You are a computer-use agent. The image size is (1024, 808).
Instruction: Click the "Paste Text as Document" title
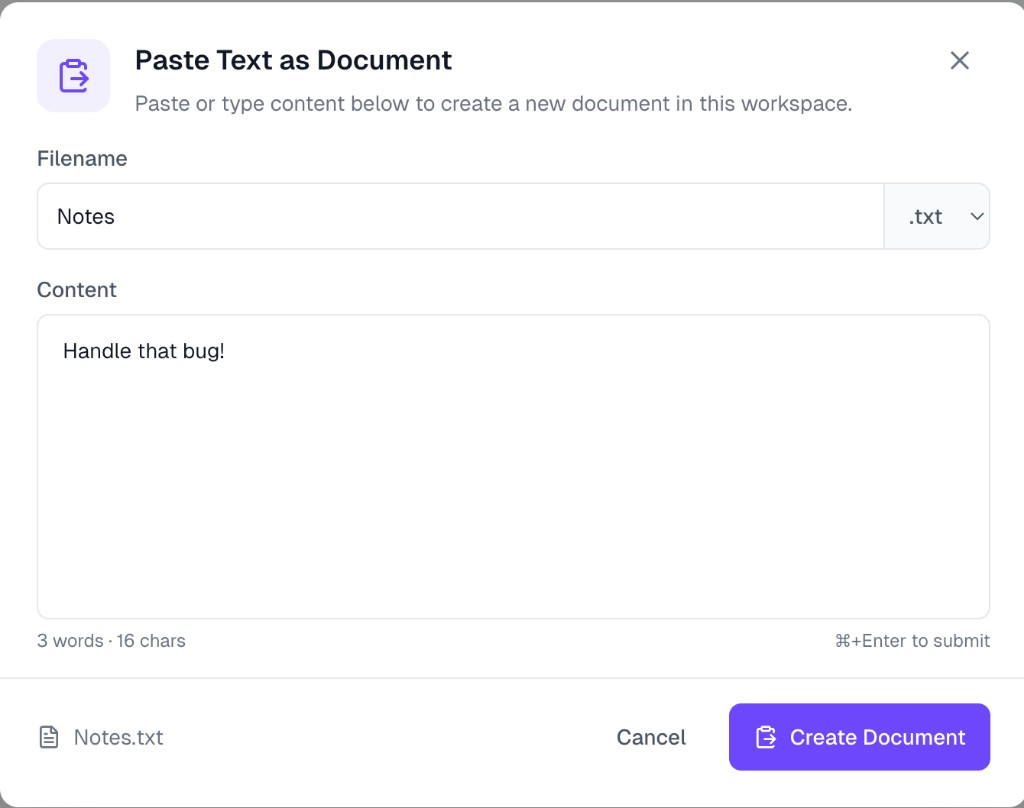293,60
